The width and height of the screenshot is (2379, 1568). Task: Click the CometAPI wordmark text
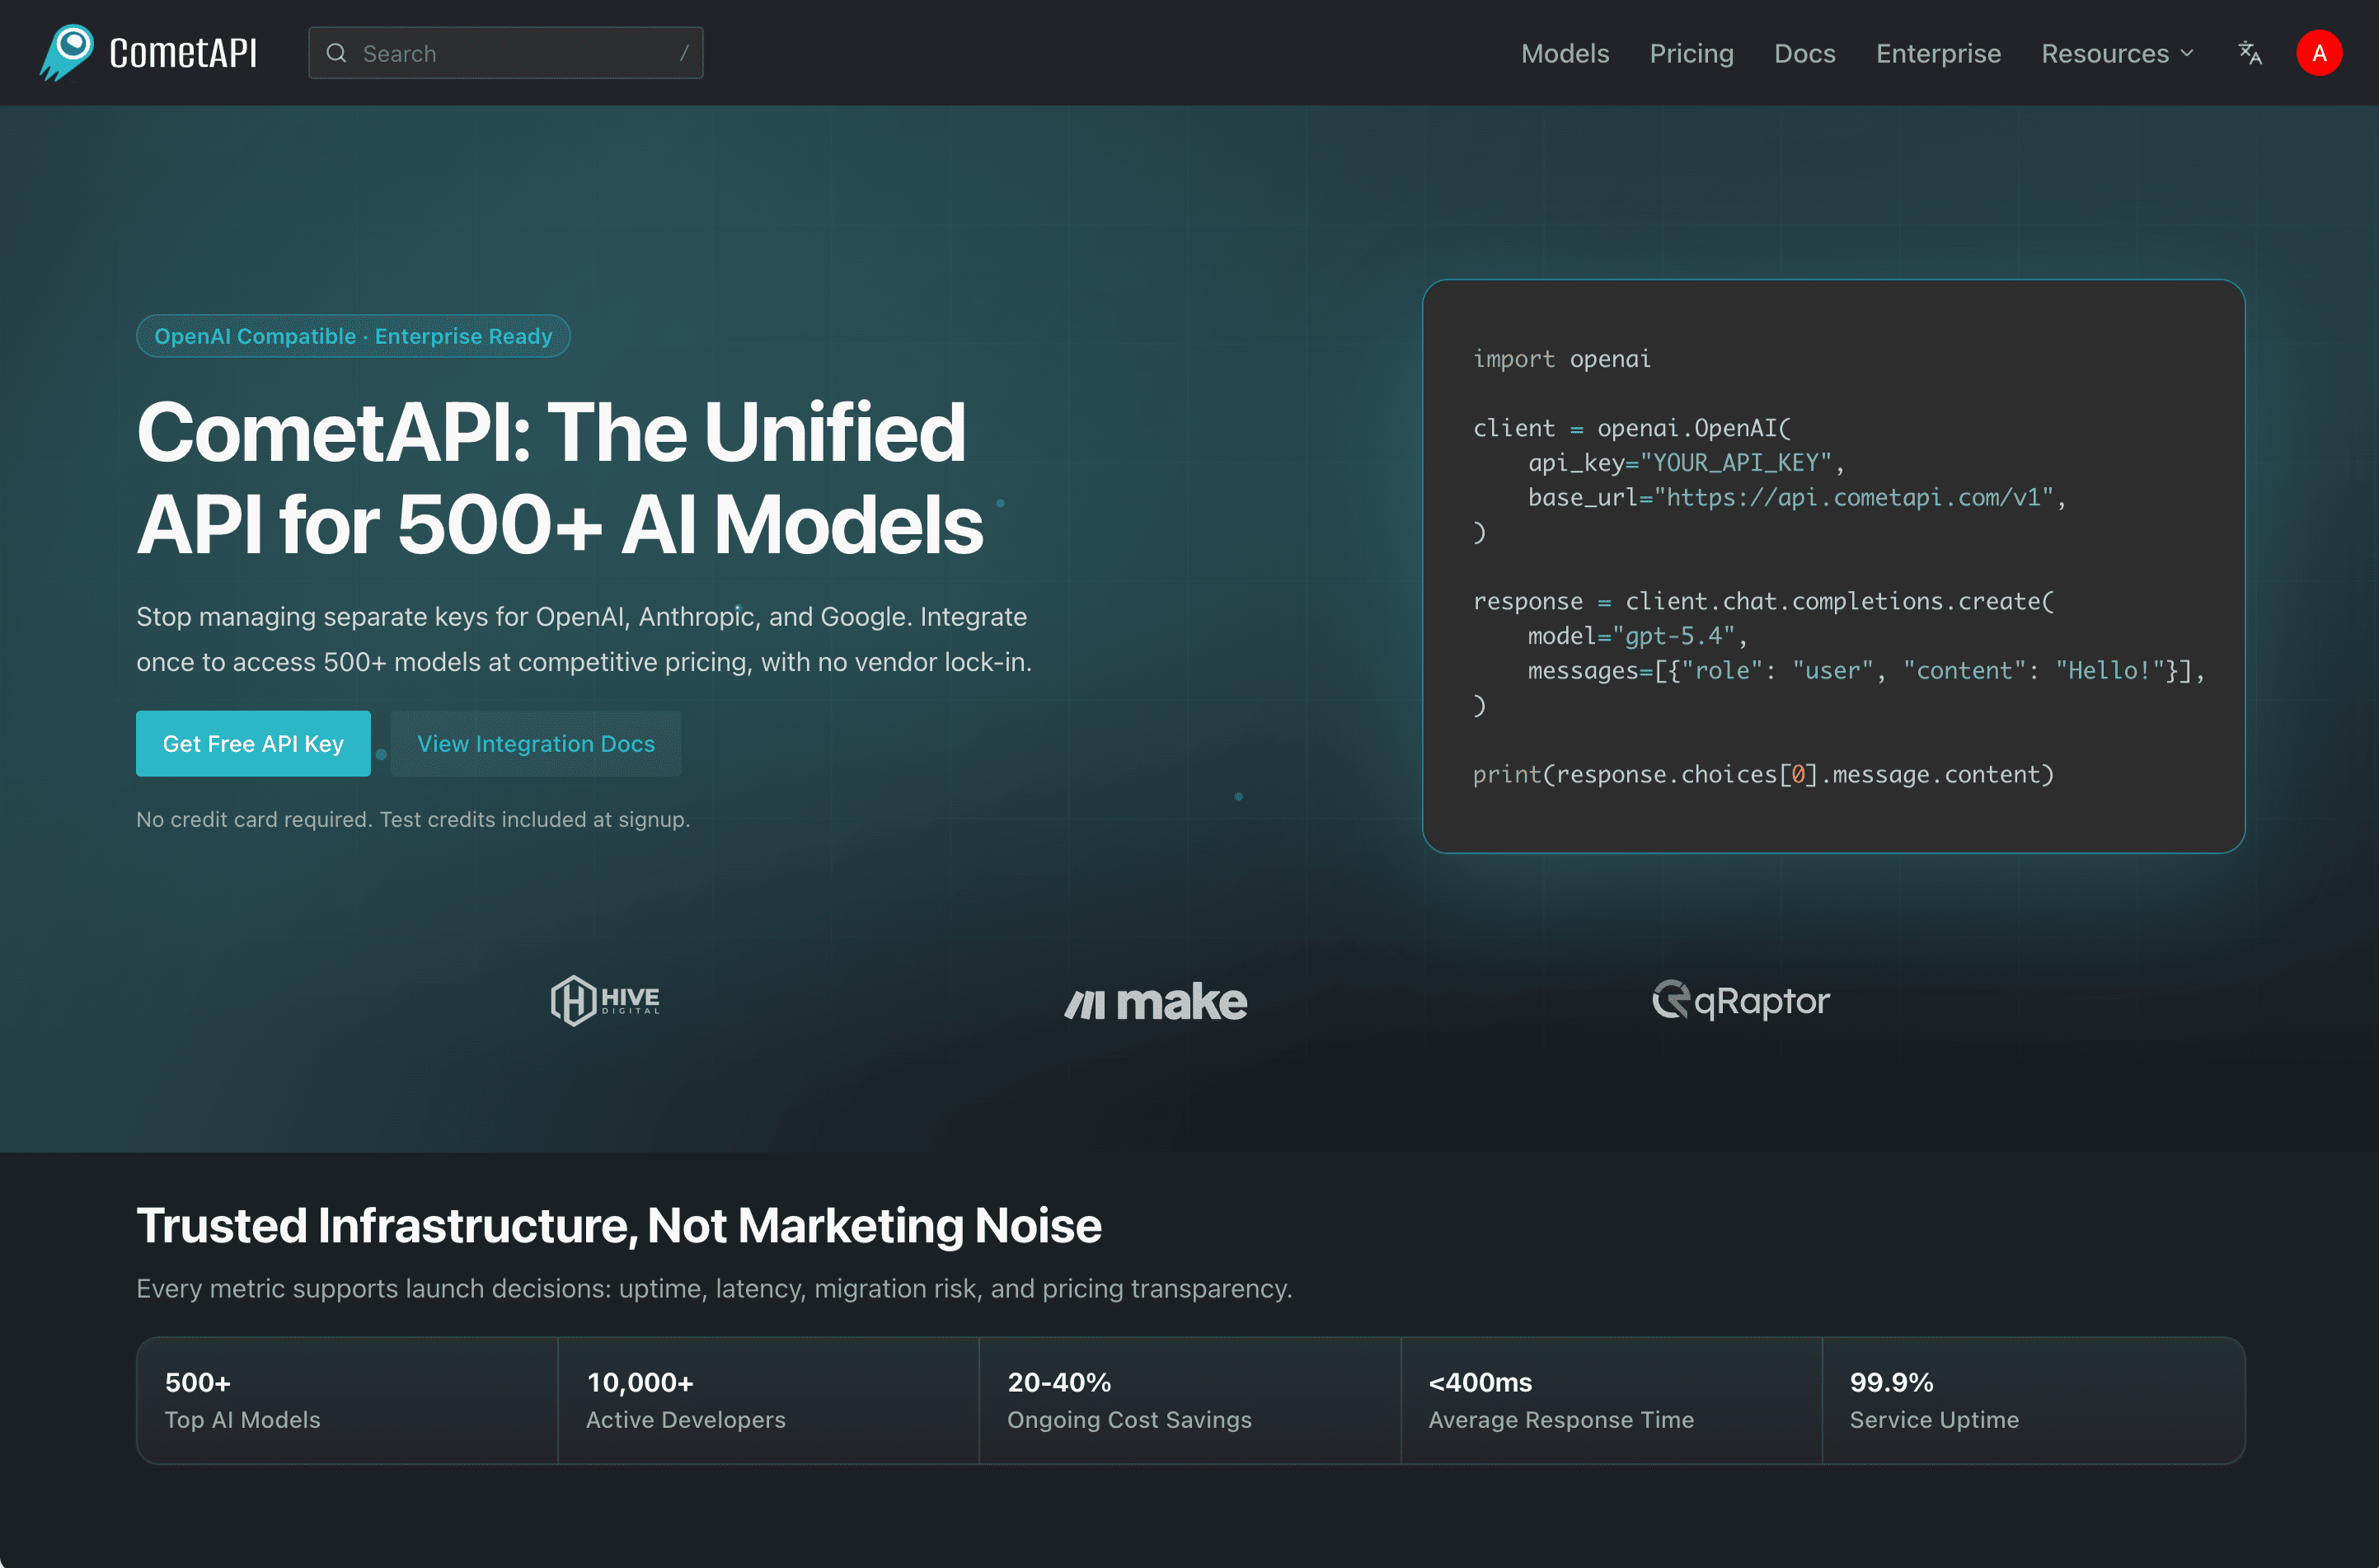pos(183,53)
